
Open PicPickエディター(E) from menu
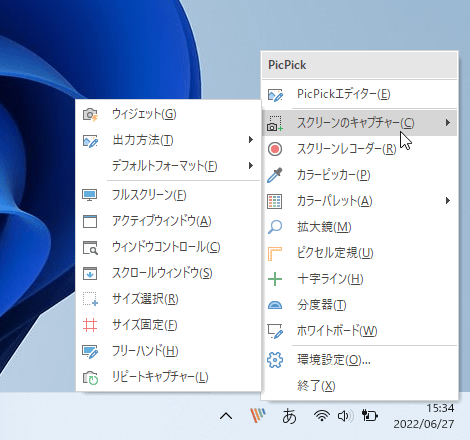(x=360, y=94)
